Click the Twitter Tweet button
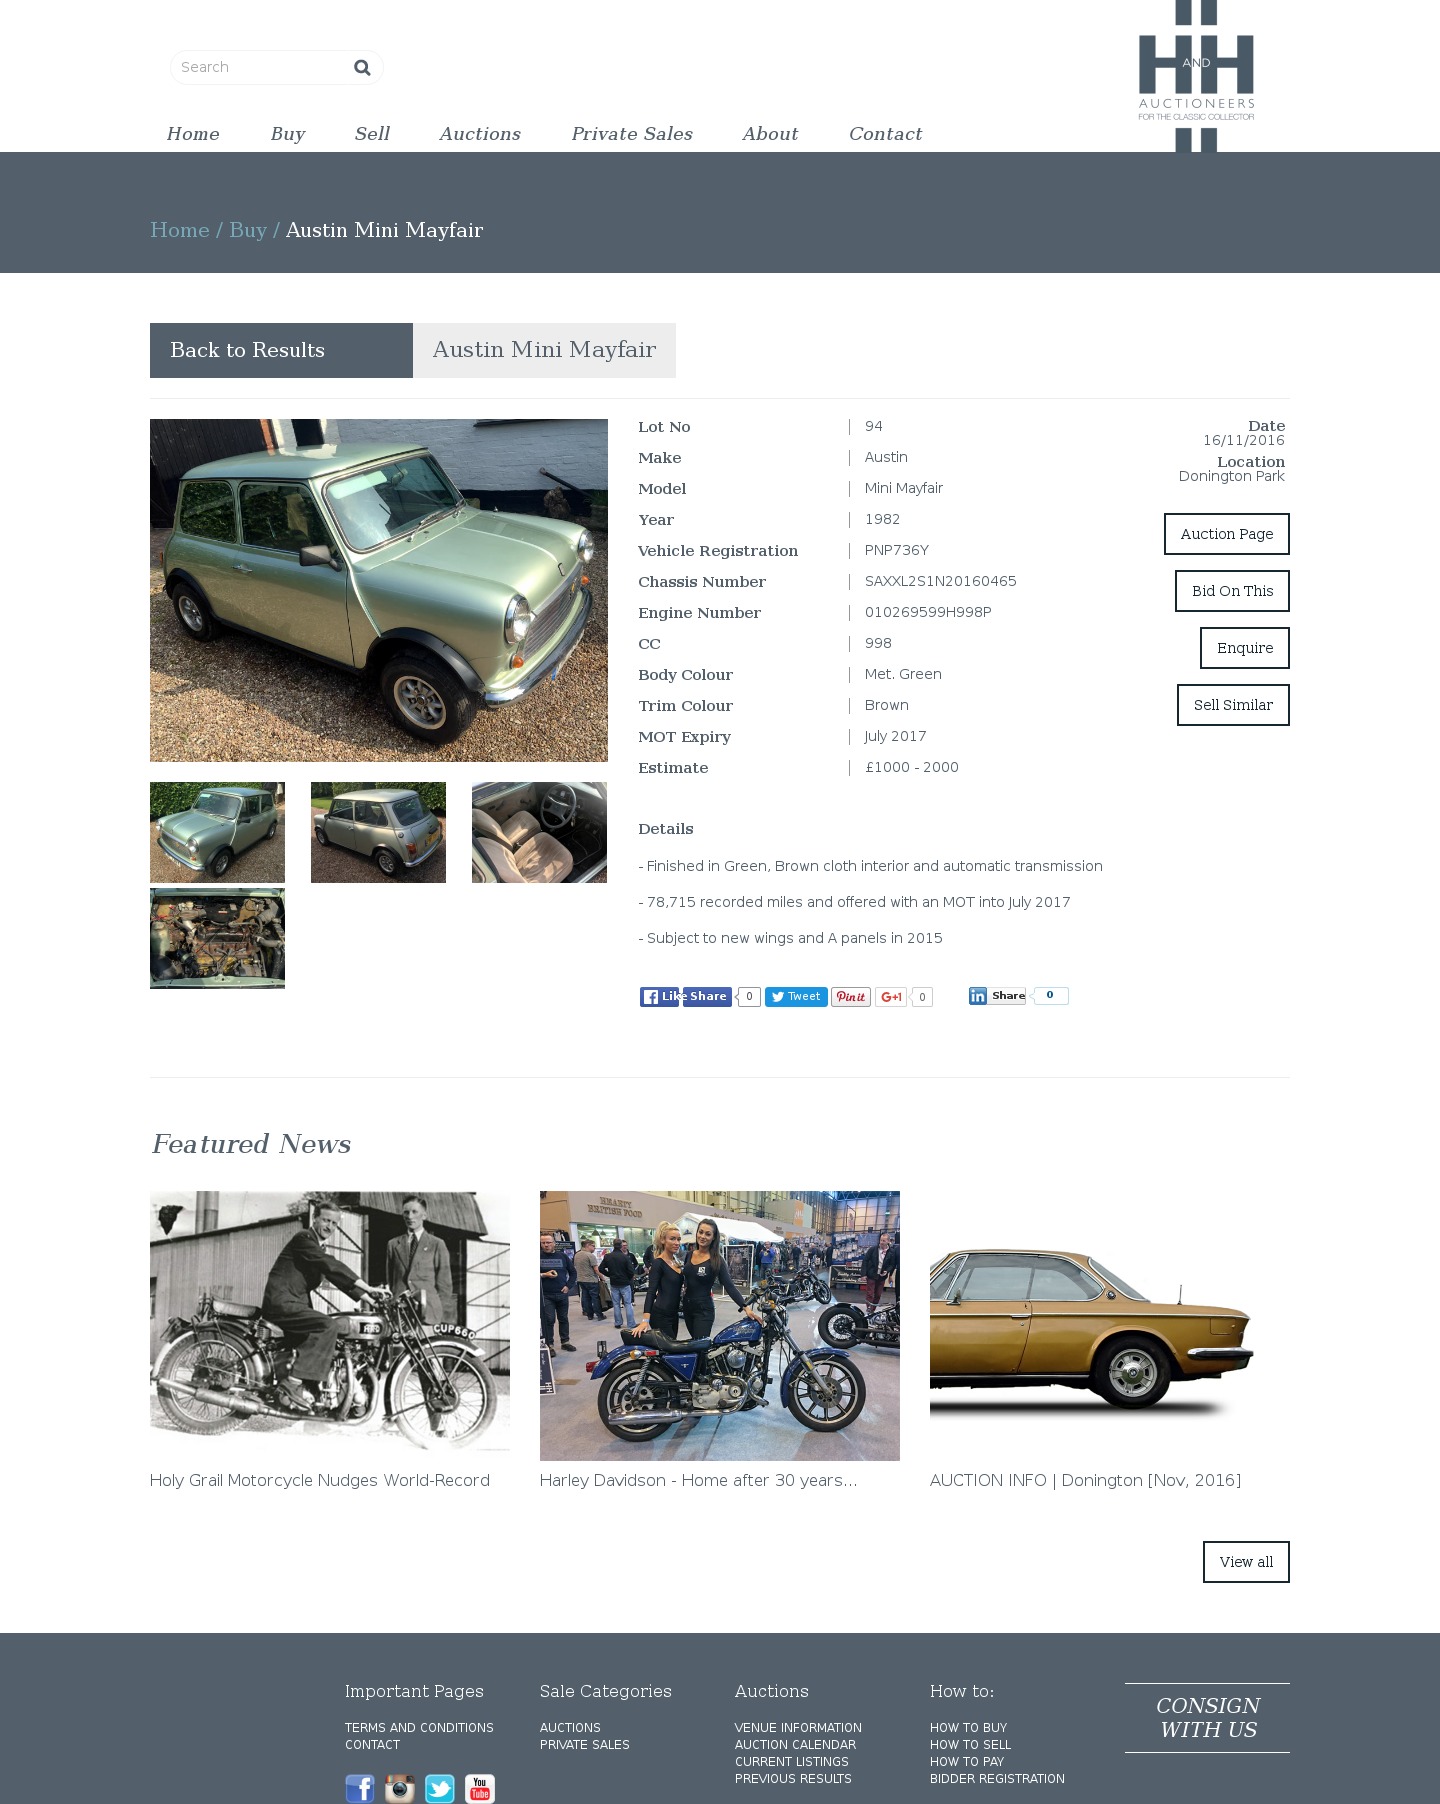1440x1804 pixels. (x=796, y=997)
